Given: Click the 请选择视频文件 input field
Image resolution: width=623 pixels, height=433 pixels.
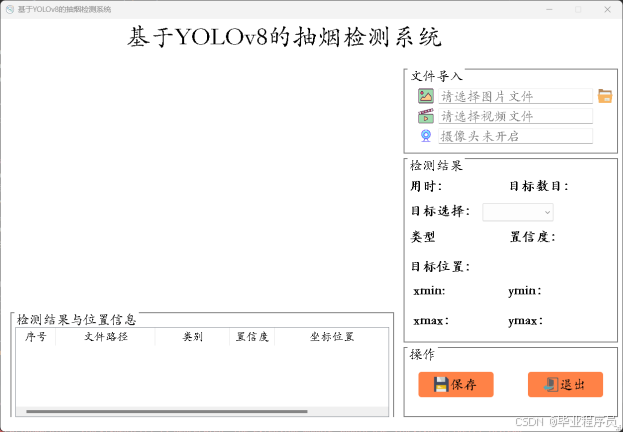Looking at the screenshot, I should [515, 116].
